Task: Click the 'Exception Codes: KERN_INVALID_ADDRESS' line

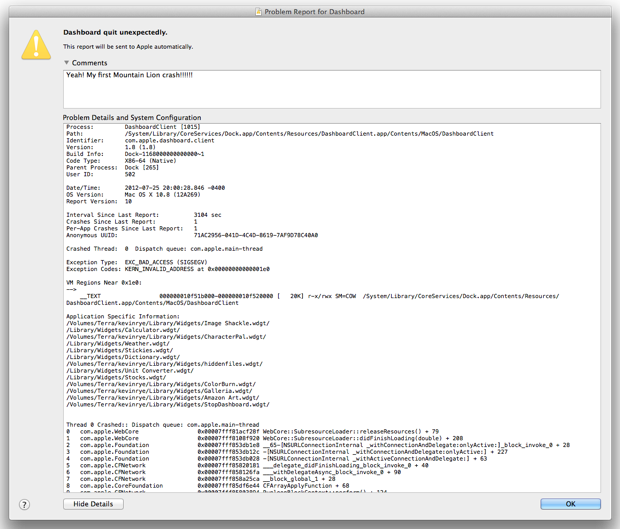Action: (x=168, y=269)
